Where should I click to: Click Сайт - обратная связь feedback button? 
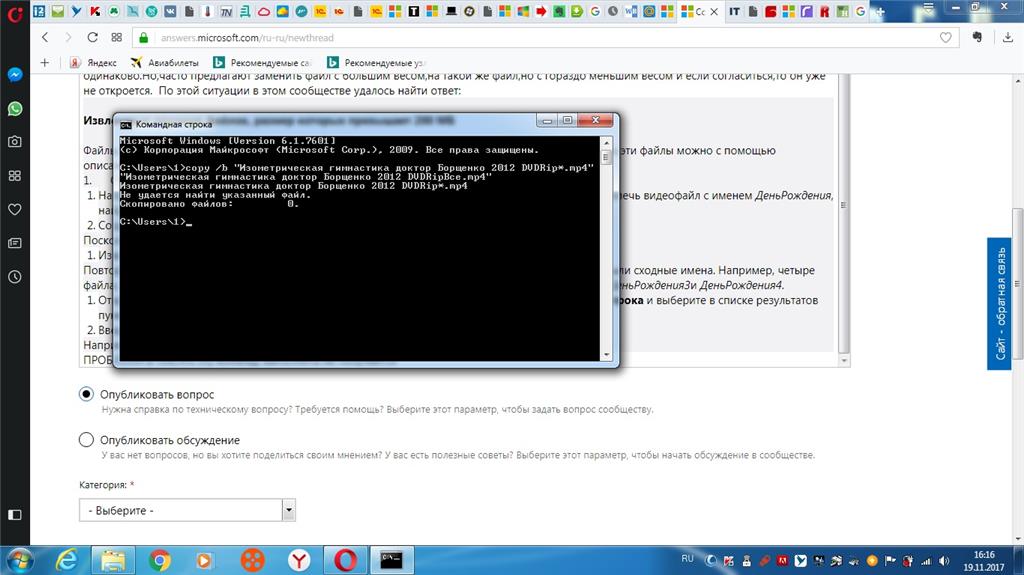(1000, 304)
